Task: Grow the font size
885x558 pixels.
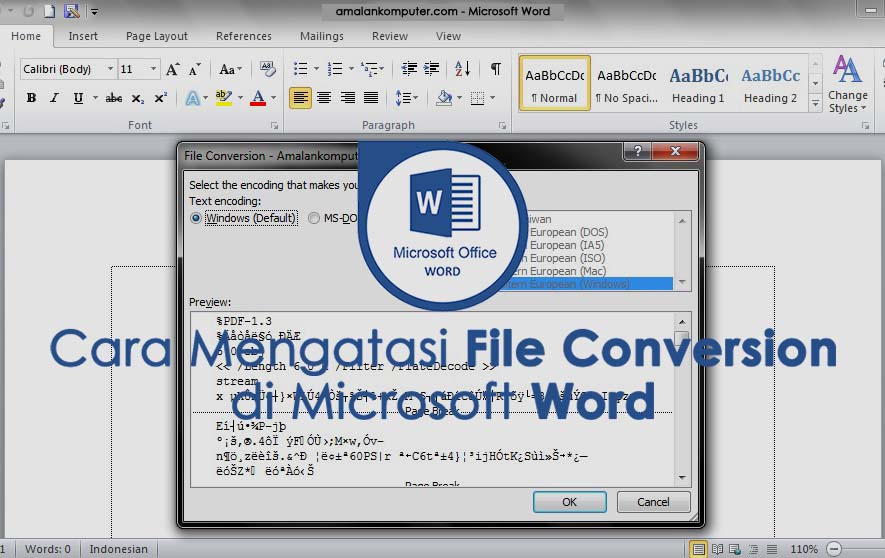Action: click(173, 69)
